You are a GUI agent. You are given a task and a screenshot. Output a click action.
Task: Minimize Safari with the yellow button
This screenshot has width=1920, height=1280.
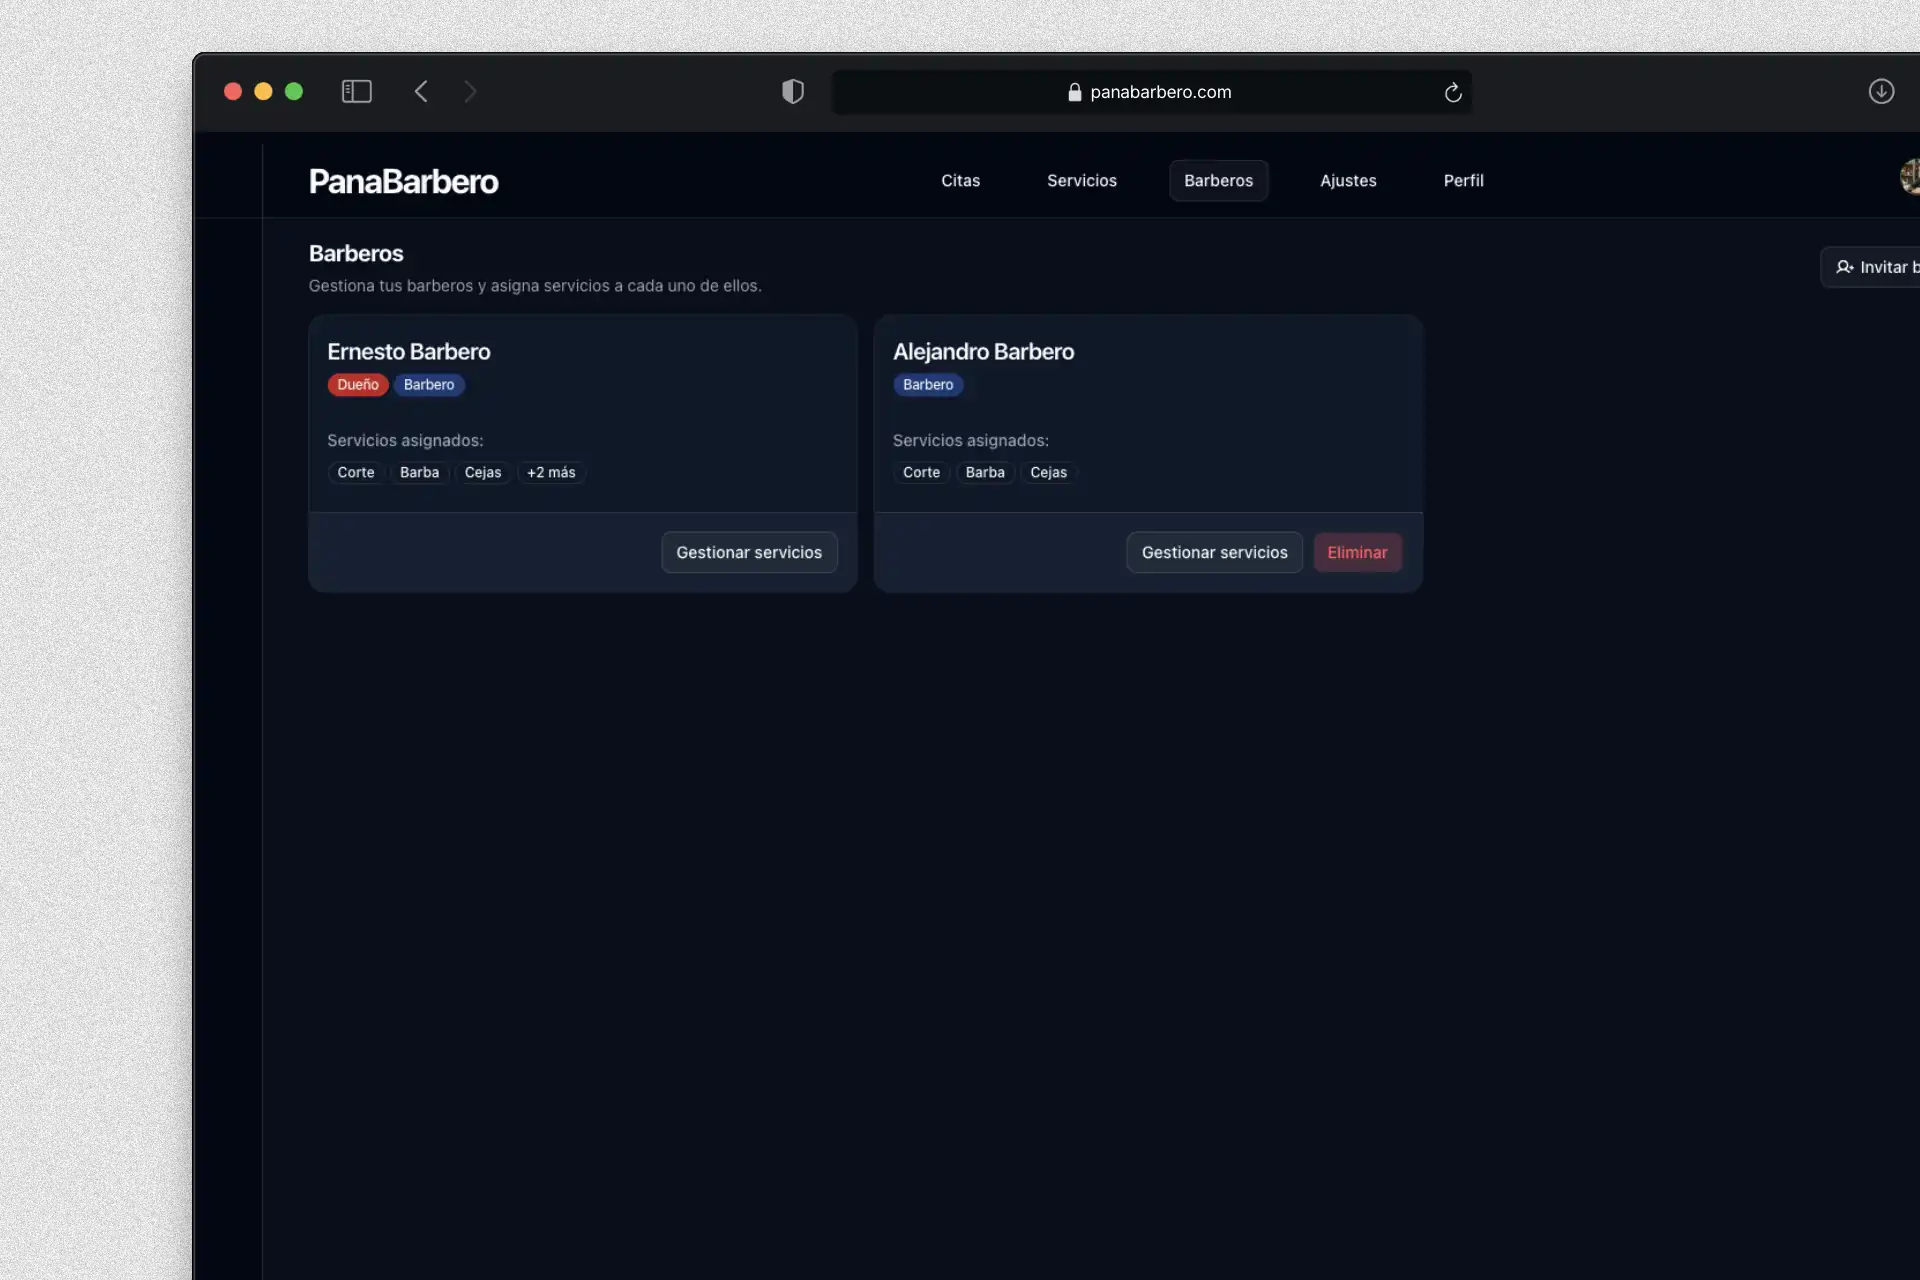tap(263, 91)
